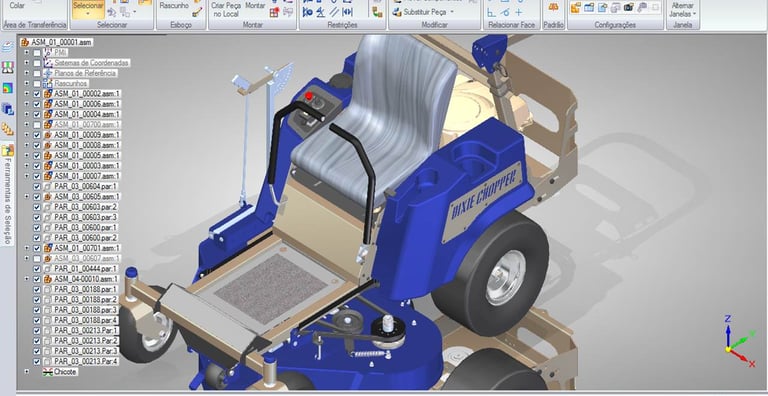Click the rightmost restriction icon in Restrições row
Screen dimensions: 768x396
[x=347, y=12]
